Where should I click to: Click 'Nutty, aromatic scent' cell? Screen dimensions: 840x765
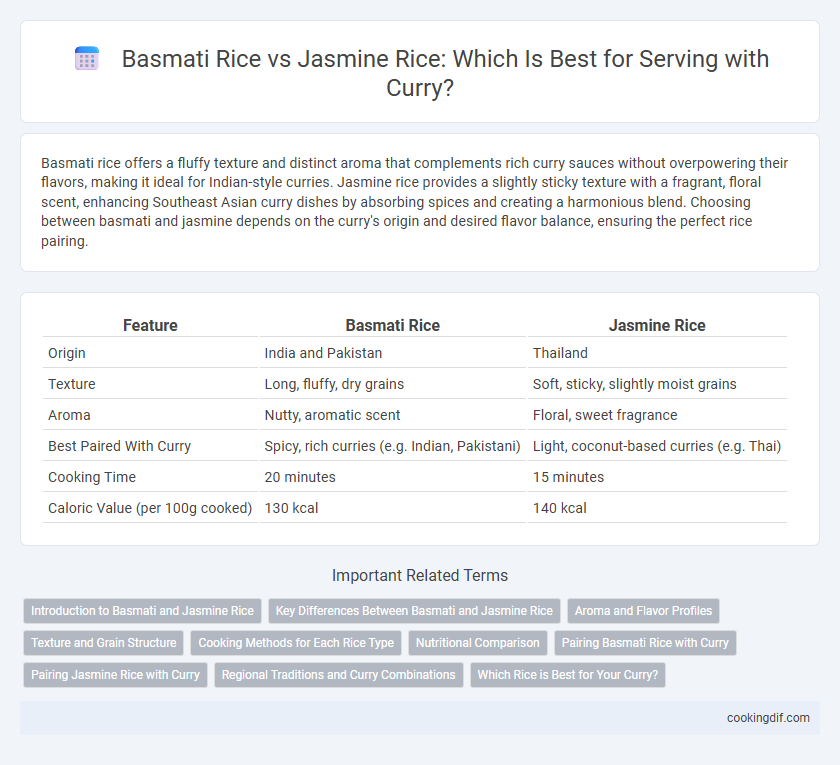click(393, 415)
